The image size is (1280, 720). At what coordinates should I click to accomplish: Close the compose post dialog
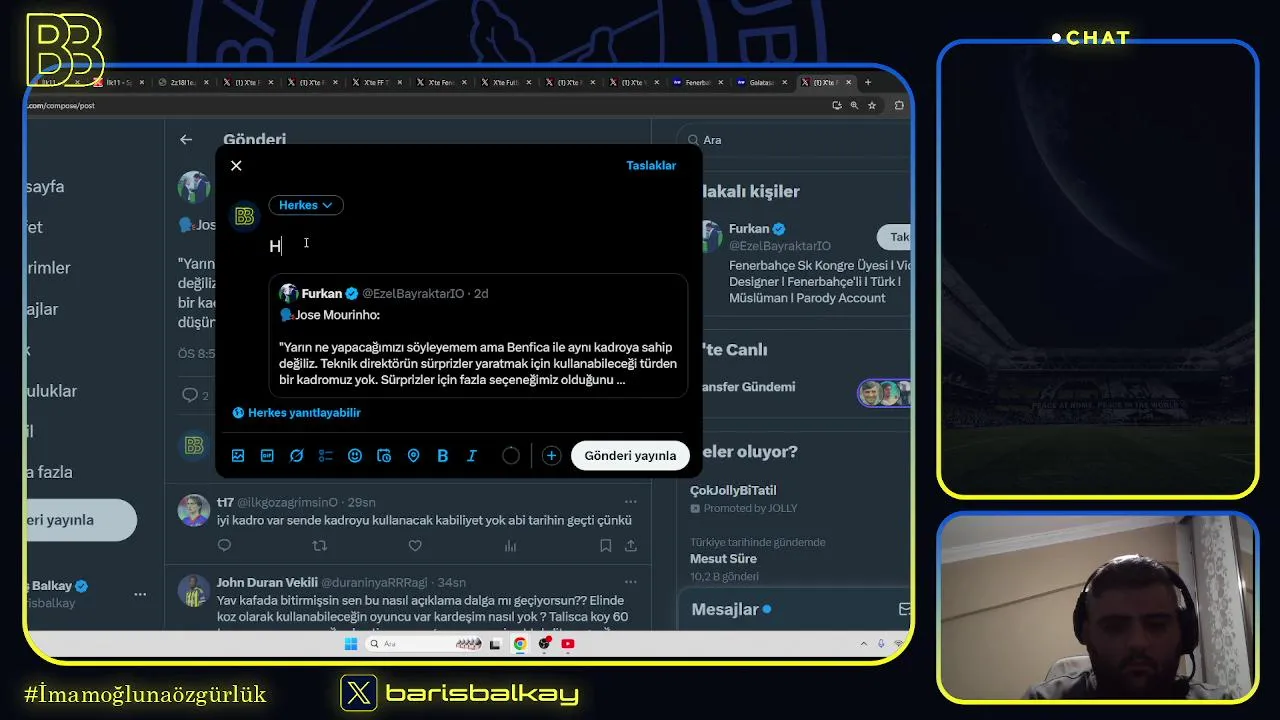pos(236,166)
